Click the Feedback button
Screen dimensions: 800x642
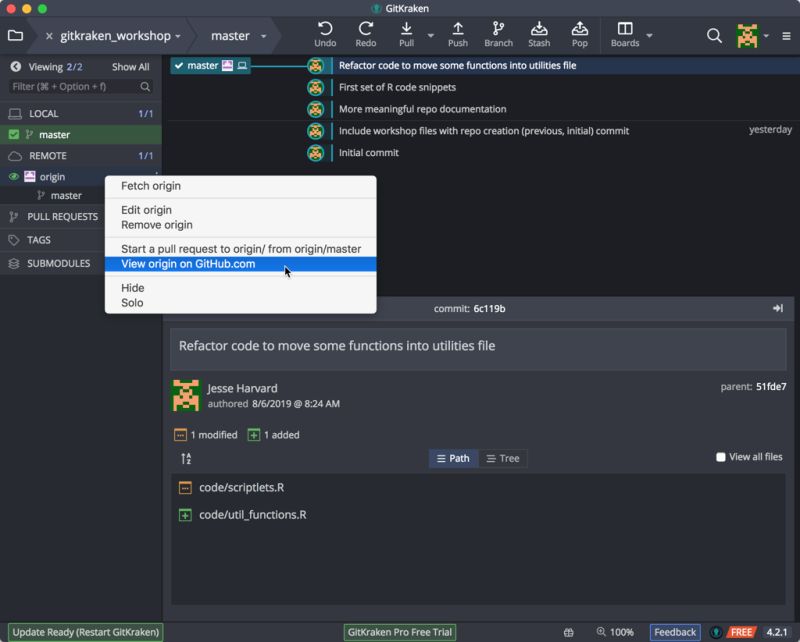[x=675, y=632]
